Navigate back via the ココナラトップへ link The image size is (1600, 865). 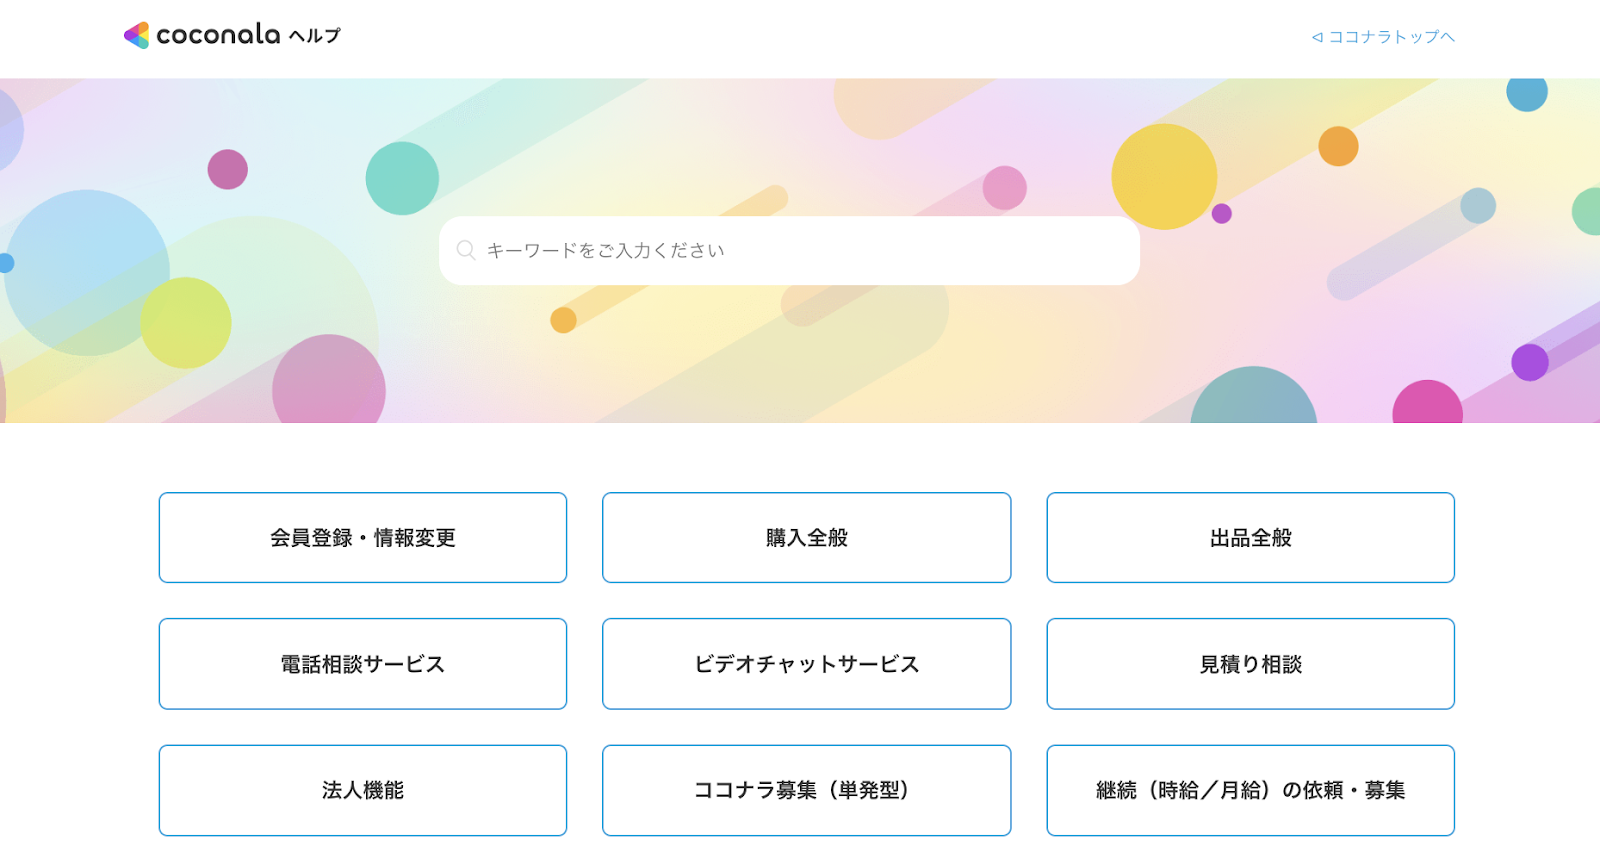pyautogui.click(x=1388, y=36)
